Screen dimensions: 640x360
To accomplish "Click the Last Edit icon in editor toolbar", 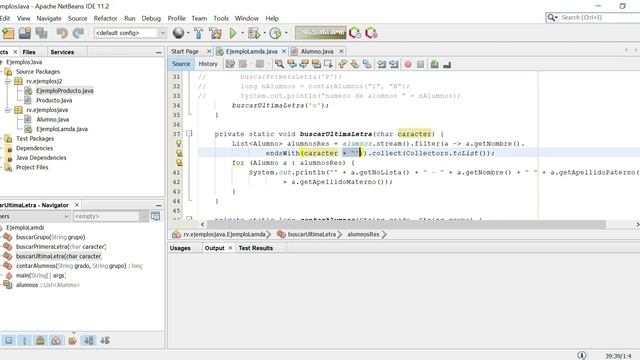I will [x=230, y=64].
